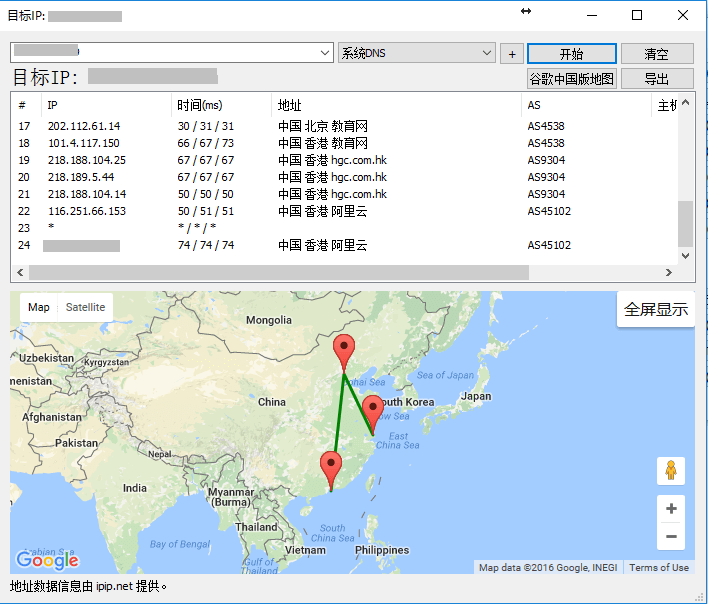The height and width of the screenshot is (604, 708).
Task: Select row with IP 101.4.117.150
Action: 344,143
